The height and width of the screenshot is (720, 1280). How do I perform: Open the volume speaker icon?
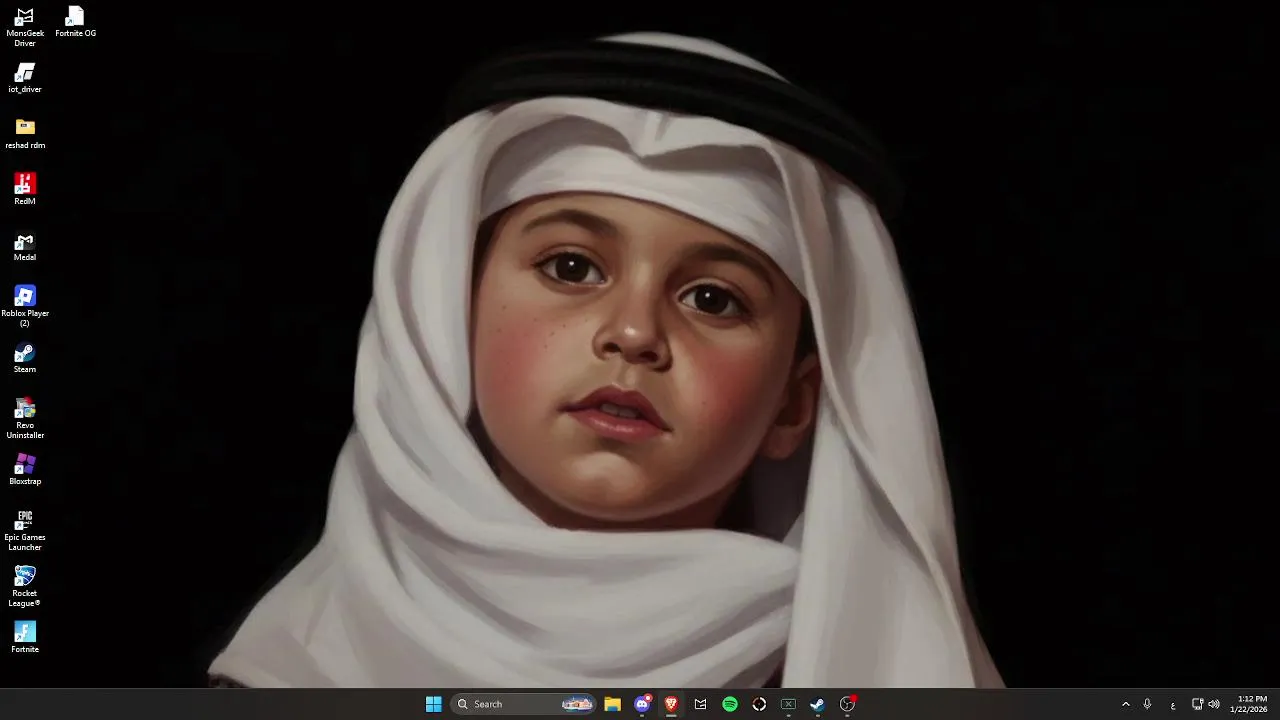[1214, 704]
